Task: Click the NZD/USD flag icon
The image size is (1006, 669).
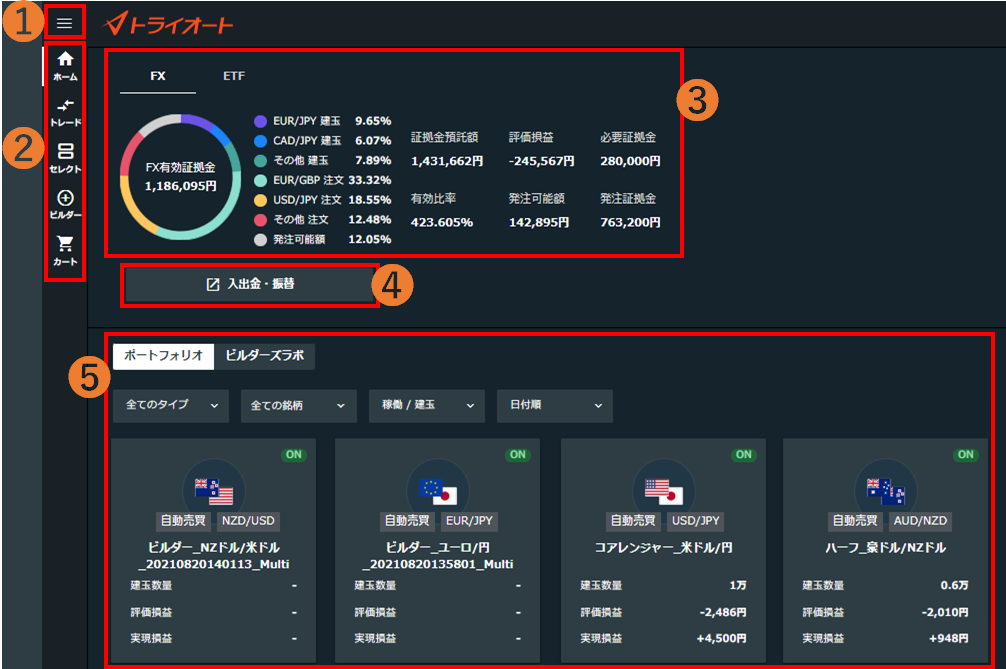Action: pyautogui.click(x=214, y=491)
